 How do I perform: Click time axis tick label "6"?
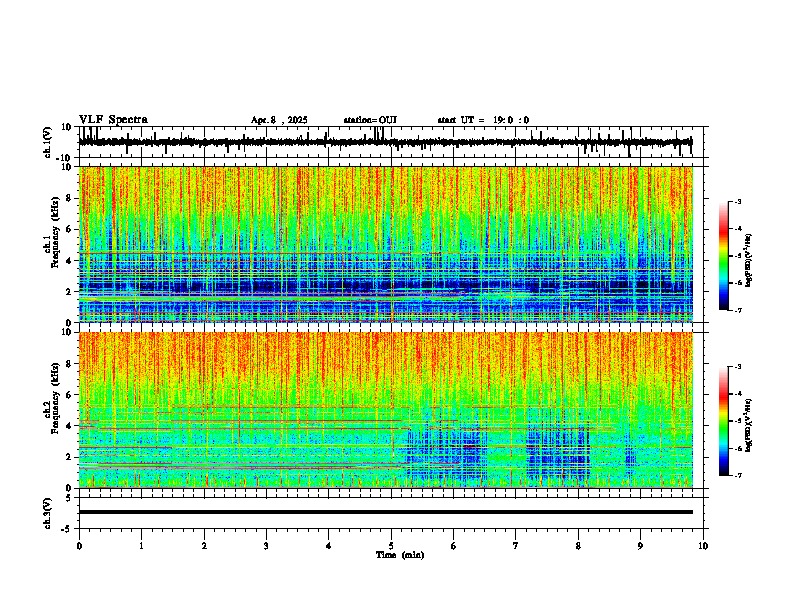454,546
